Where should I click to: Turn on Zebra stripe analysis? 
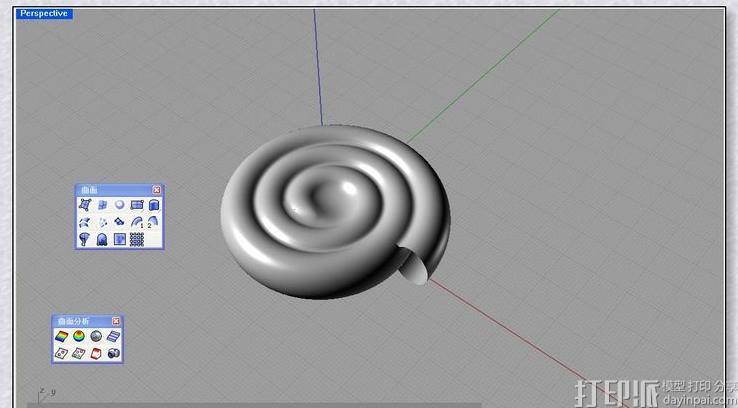coord(113,336)
